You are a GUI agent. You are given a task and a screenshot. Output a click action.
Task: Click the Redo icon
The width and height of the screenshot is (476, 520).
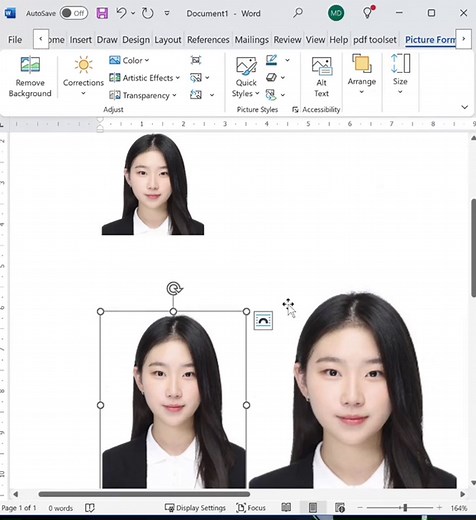[148, 13]
